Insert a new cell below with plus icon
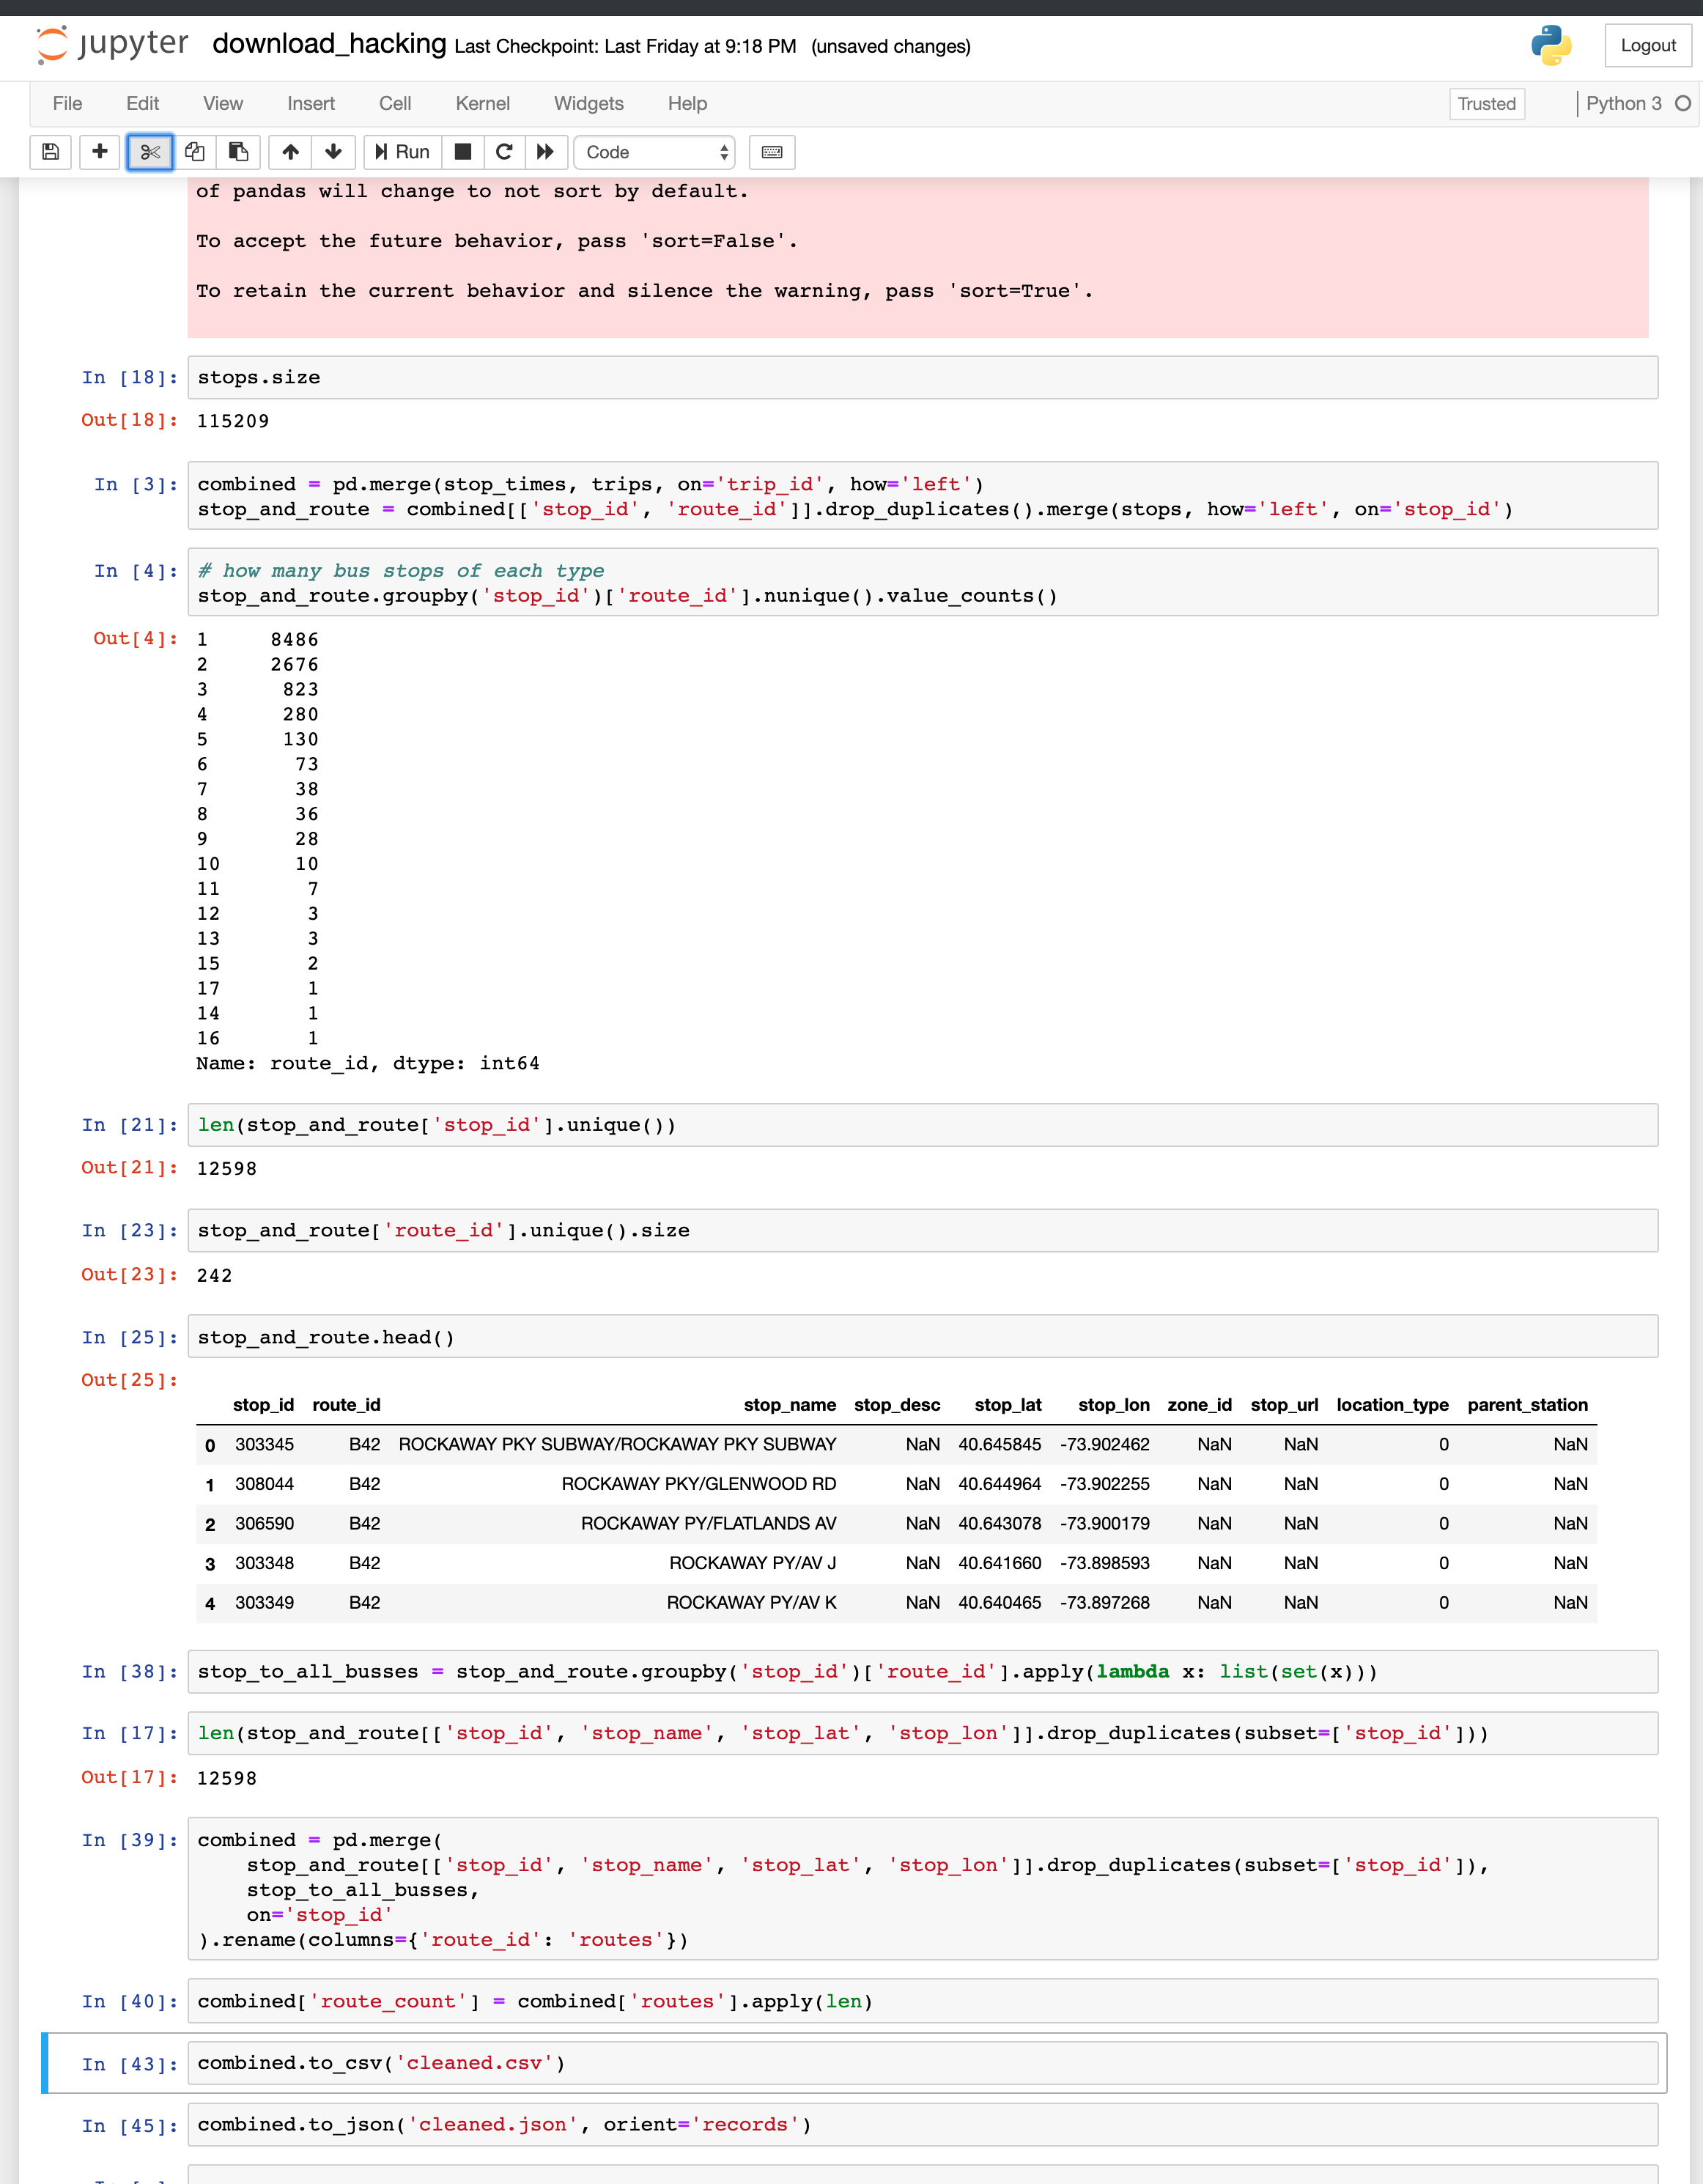Image resolution: width=1703 pixels, height=2184 pixels. 99,152
